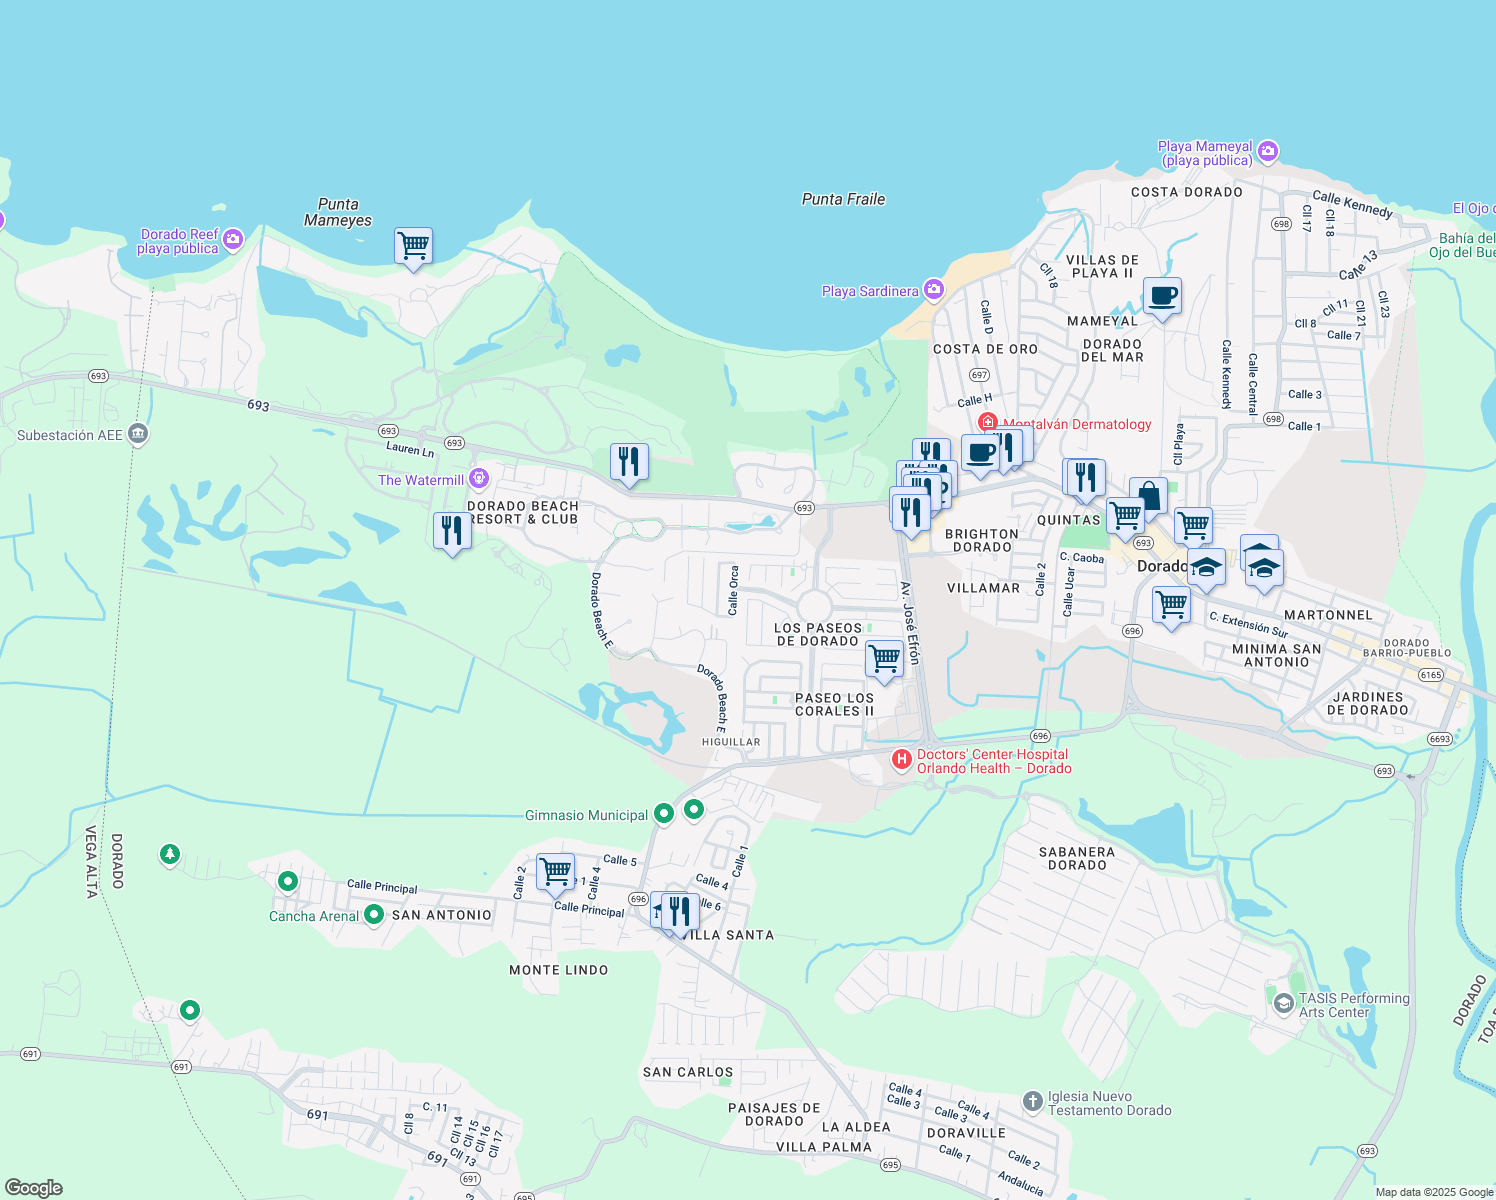Select the Gimnasio Municipal green pin

tap(663, 815)
